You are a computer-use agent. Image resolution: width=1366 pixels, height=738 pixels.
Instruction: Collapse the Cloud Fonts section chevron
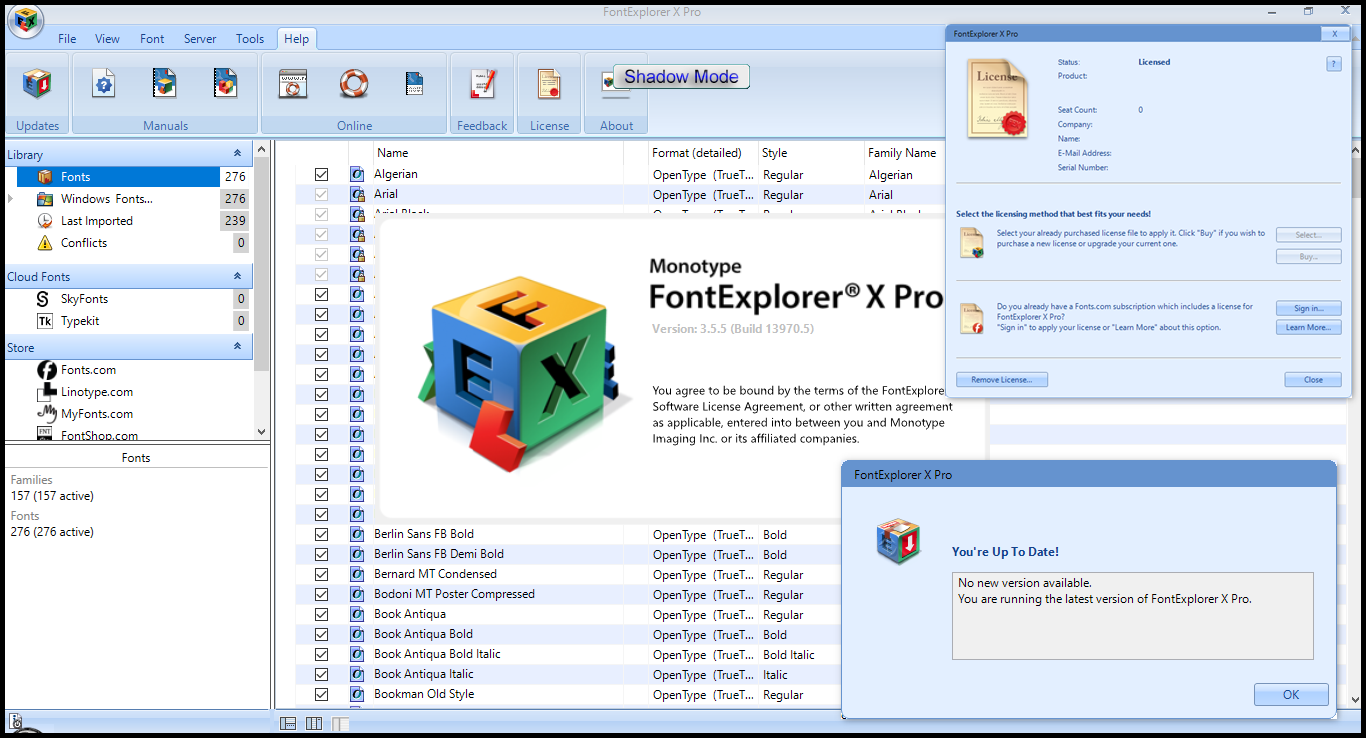point(237,276)
